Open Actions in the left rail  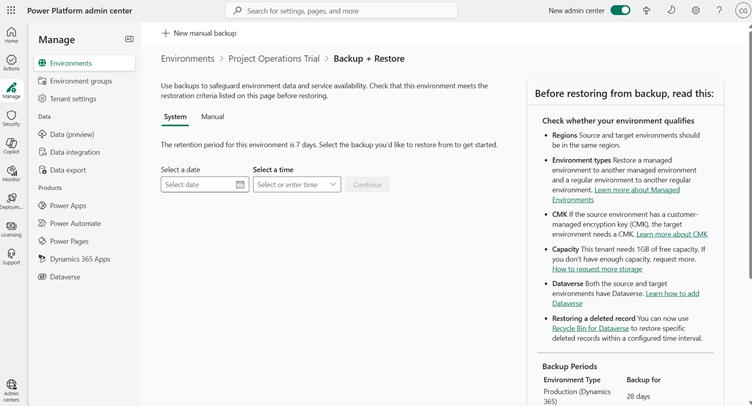click(11, 63)
